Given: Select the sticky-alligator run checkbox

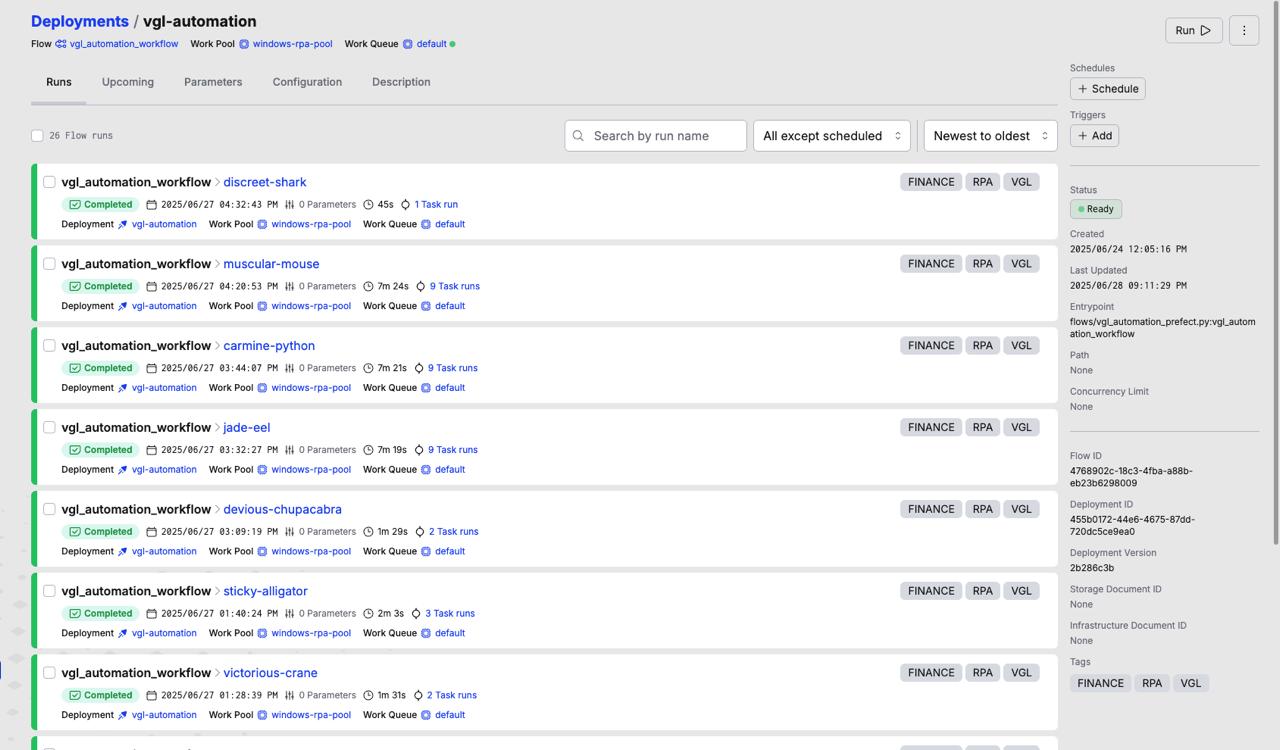Looking at the screenshot, I should click(x=49, y=591).
